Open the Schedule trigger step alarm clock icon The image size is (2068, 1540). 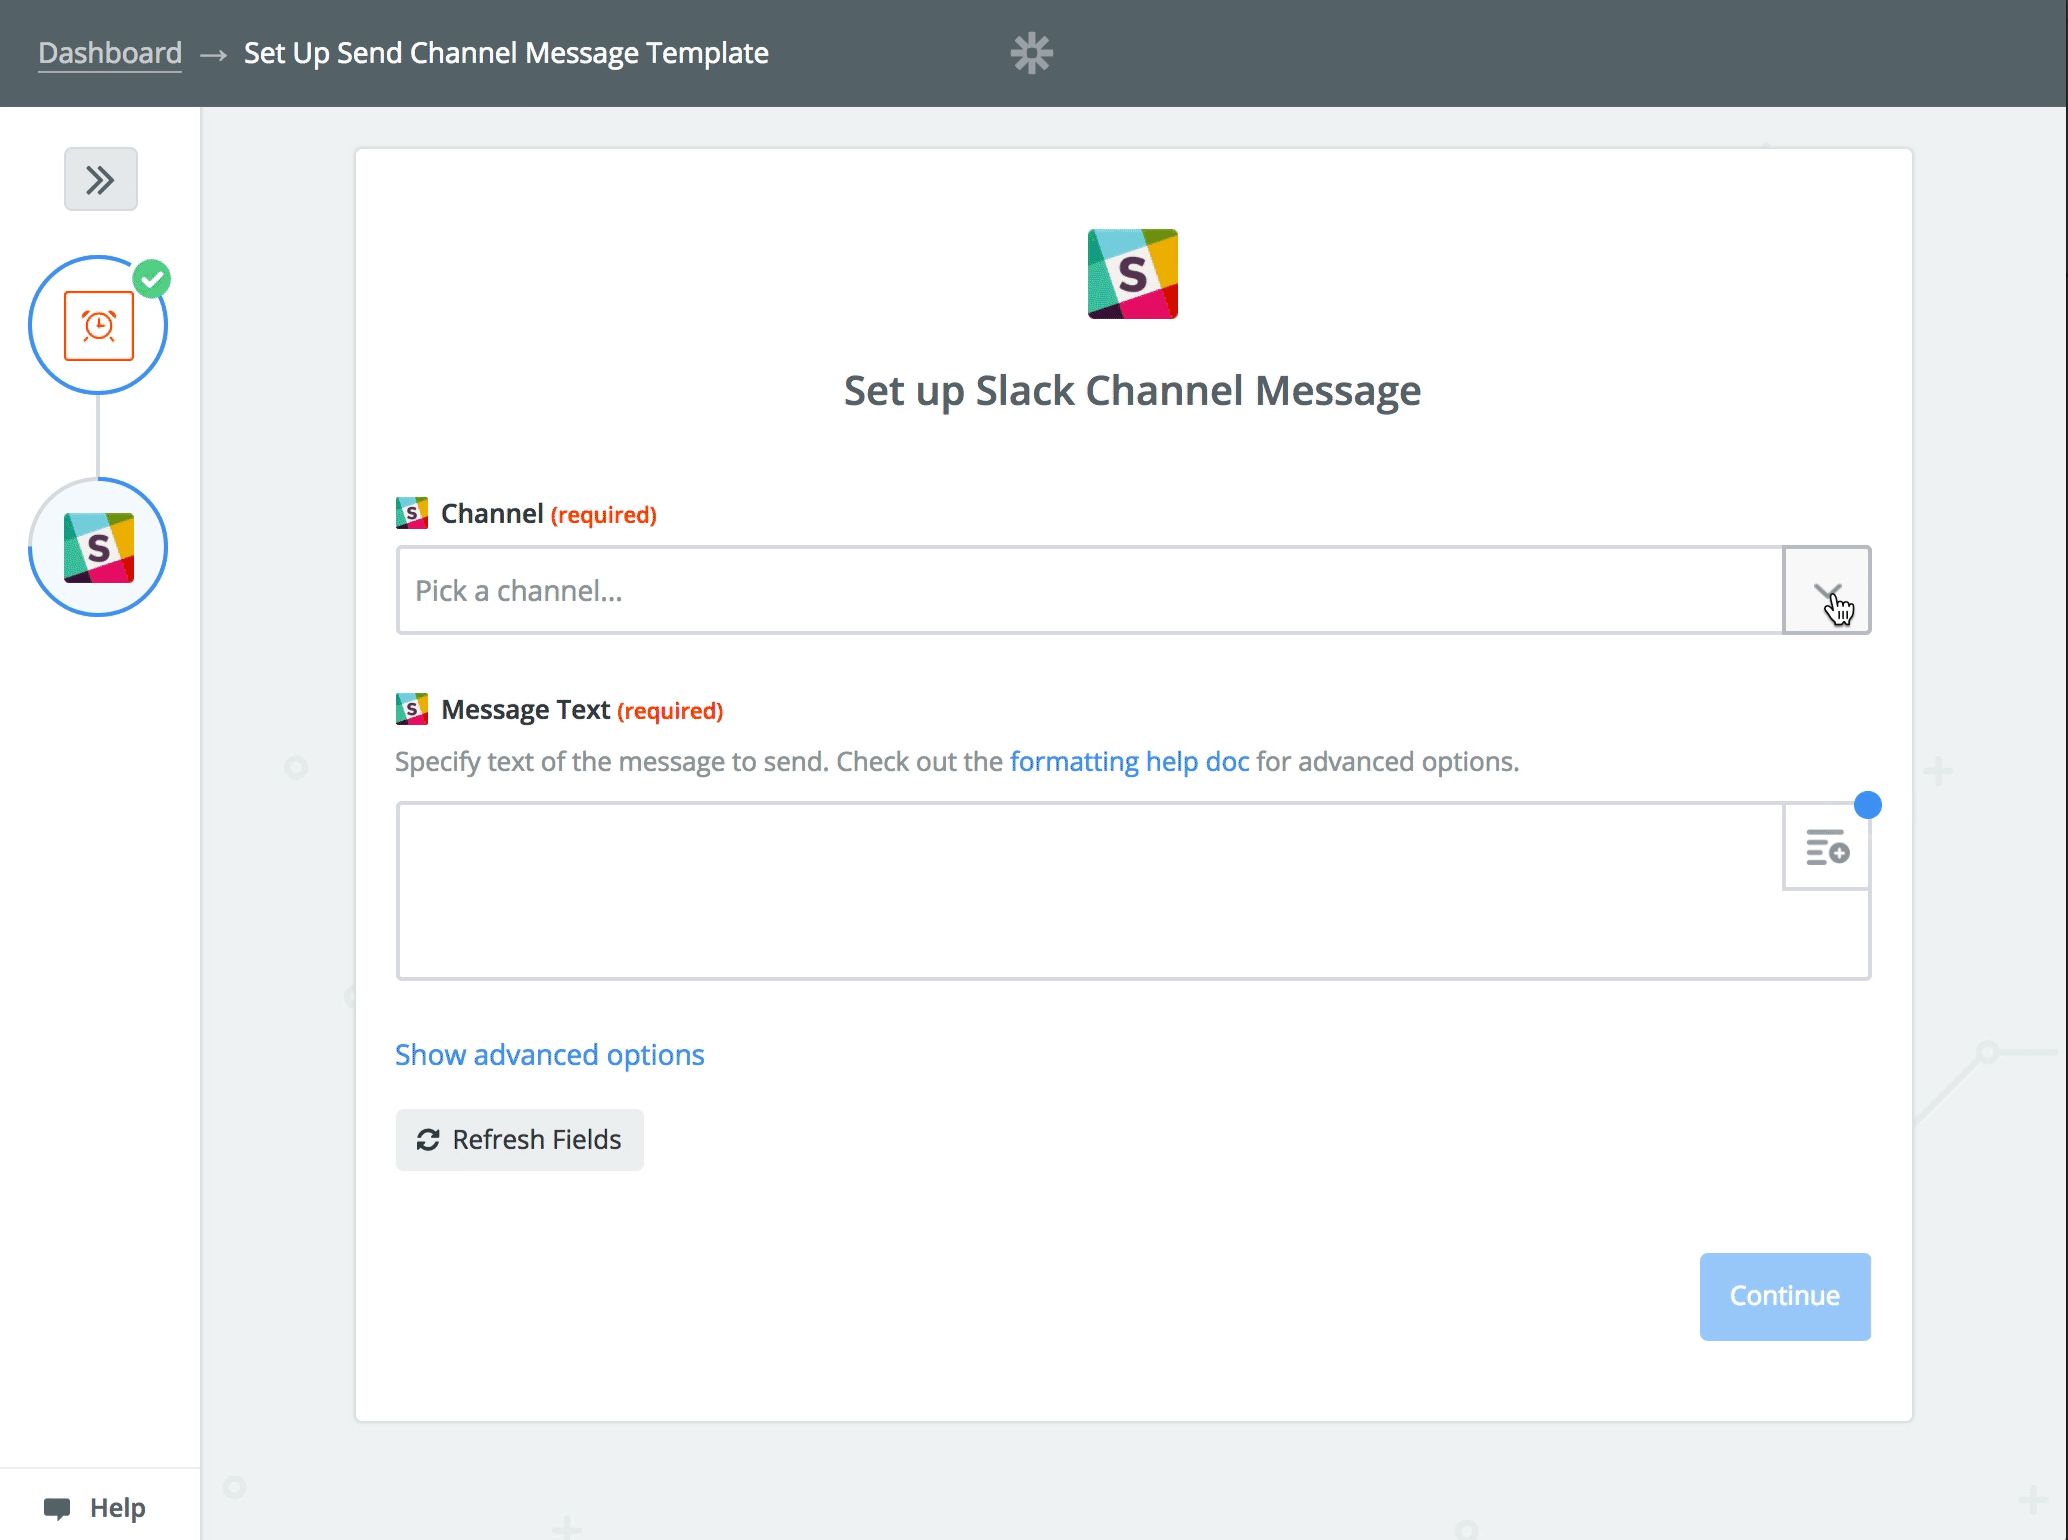(x=98, y=326)
